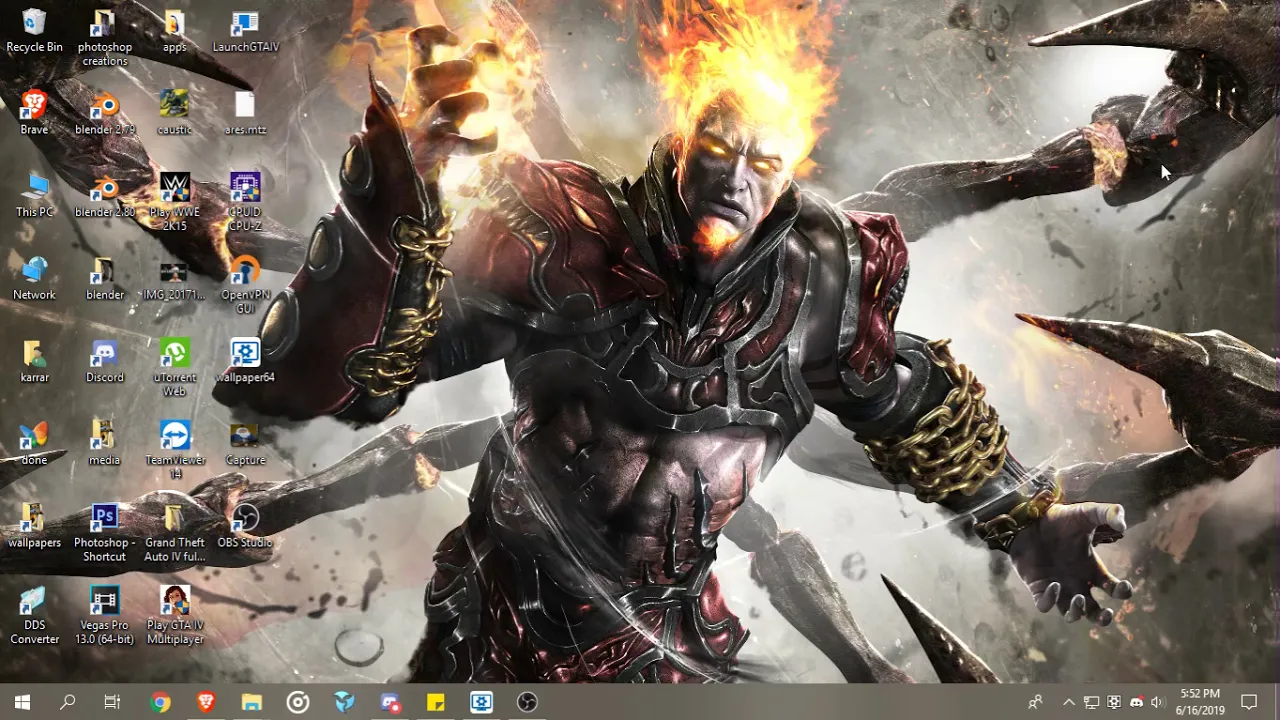Open the apps folder on desktop
This screenshot has height=720, width=1280.
point(175,31)
